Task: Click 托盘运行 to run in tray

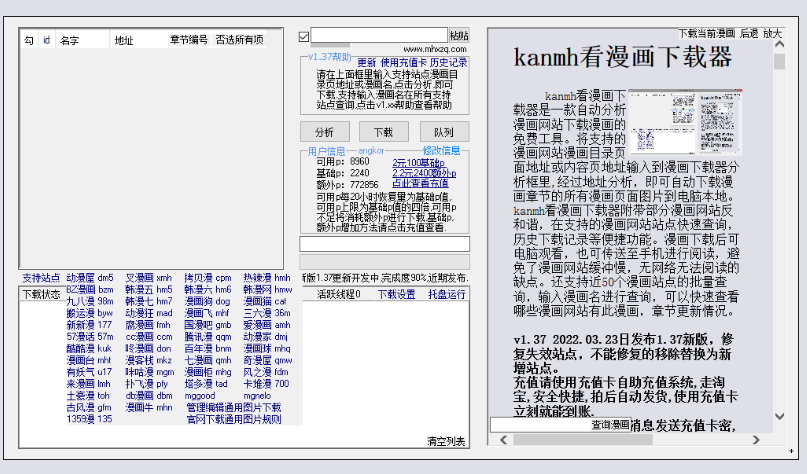Action: [x=447, y=295]
